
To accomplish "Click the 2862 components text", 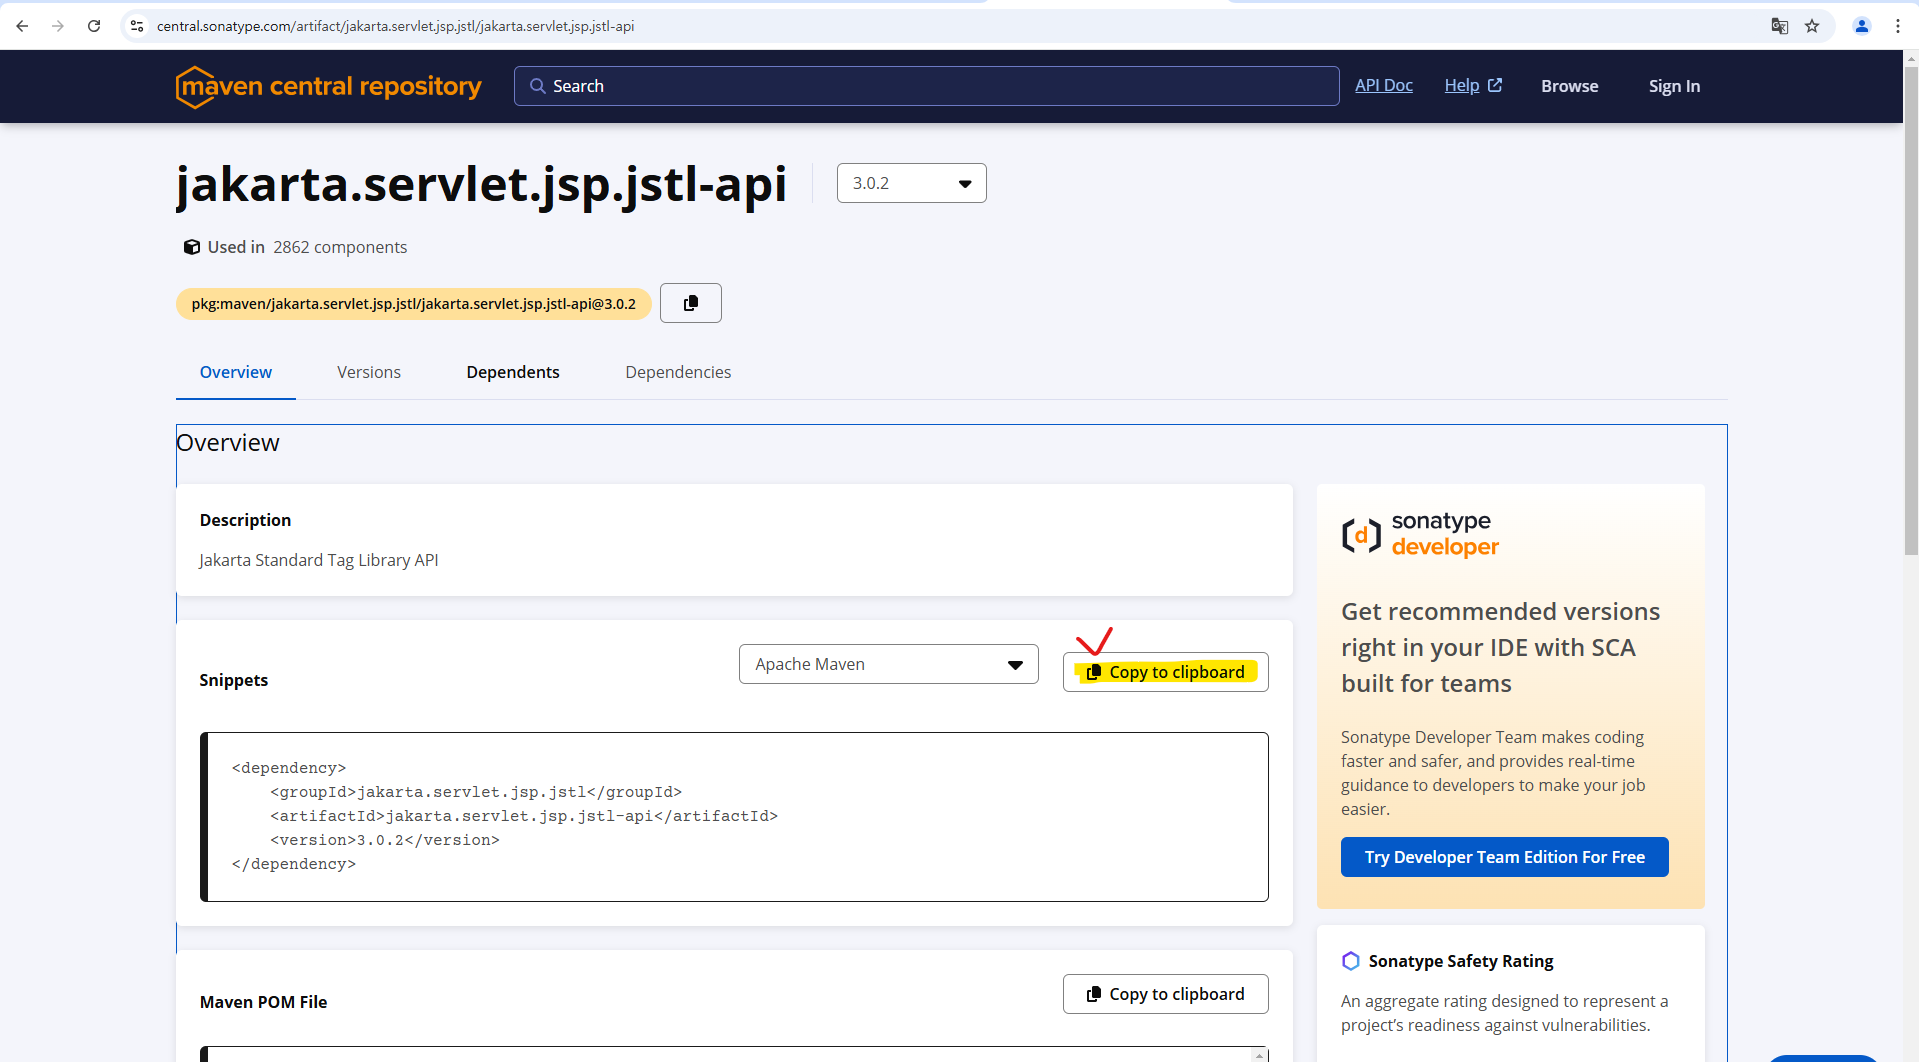I will [x=340, y=247].
